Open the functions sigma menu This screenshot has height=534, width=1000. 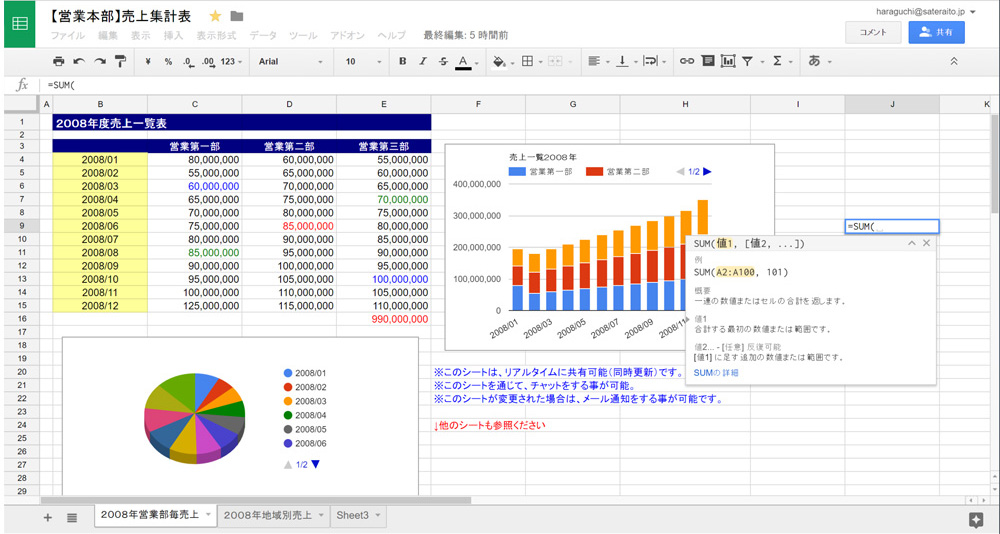[782, 62]
